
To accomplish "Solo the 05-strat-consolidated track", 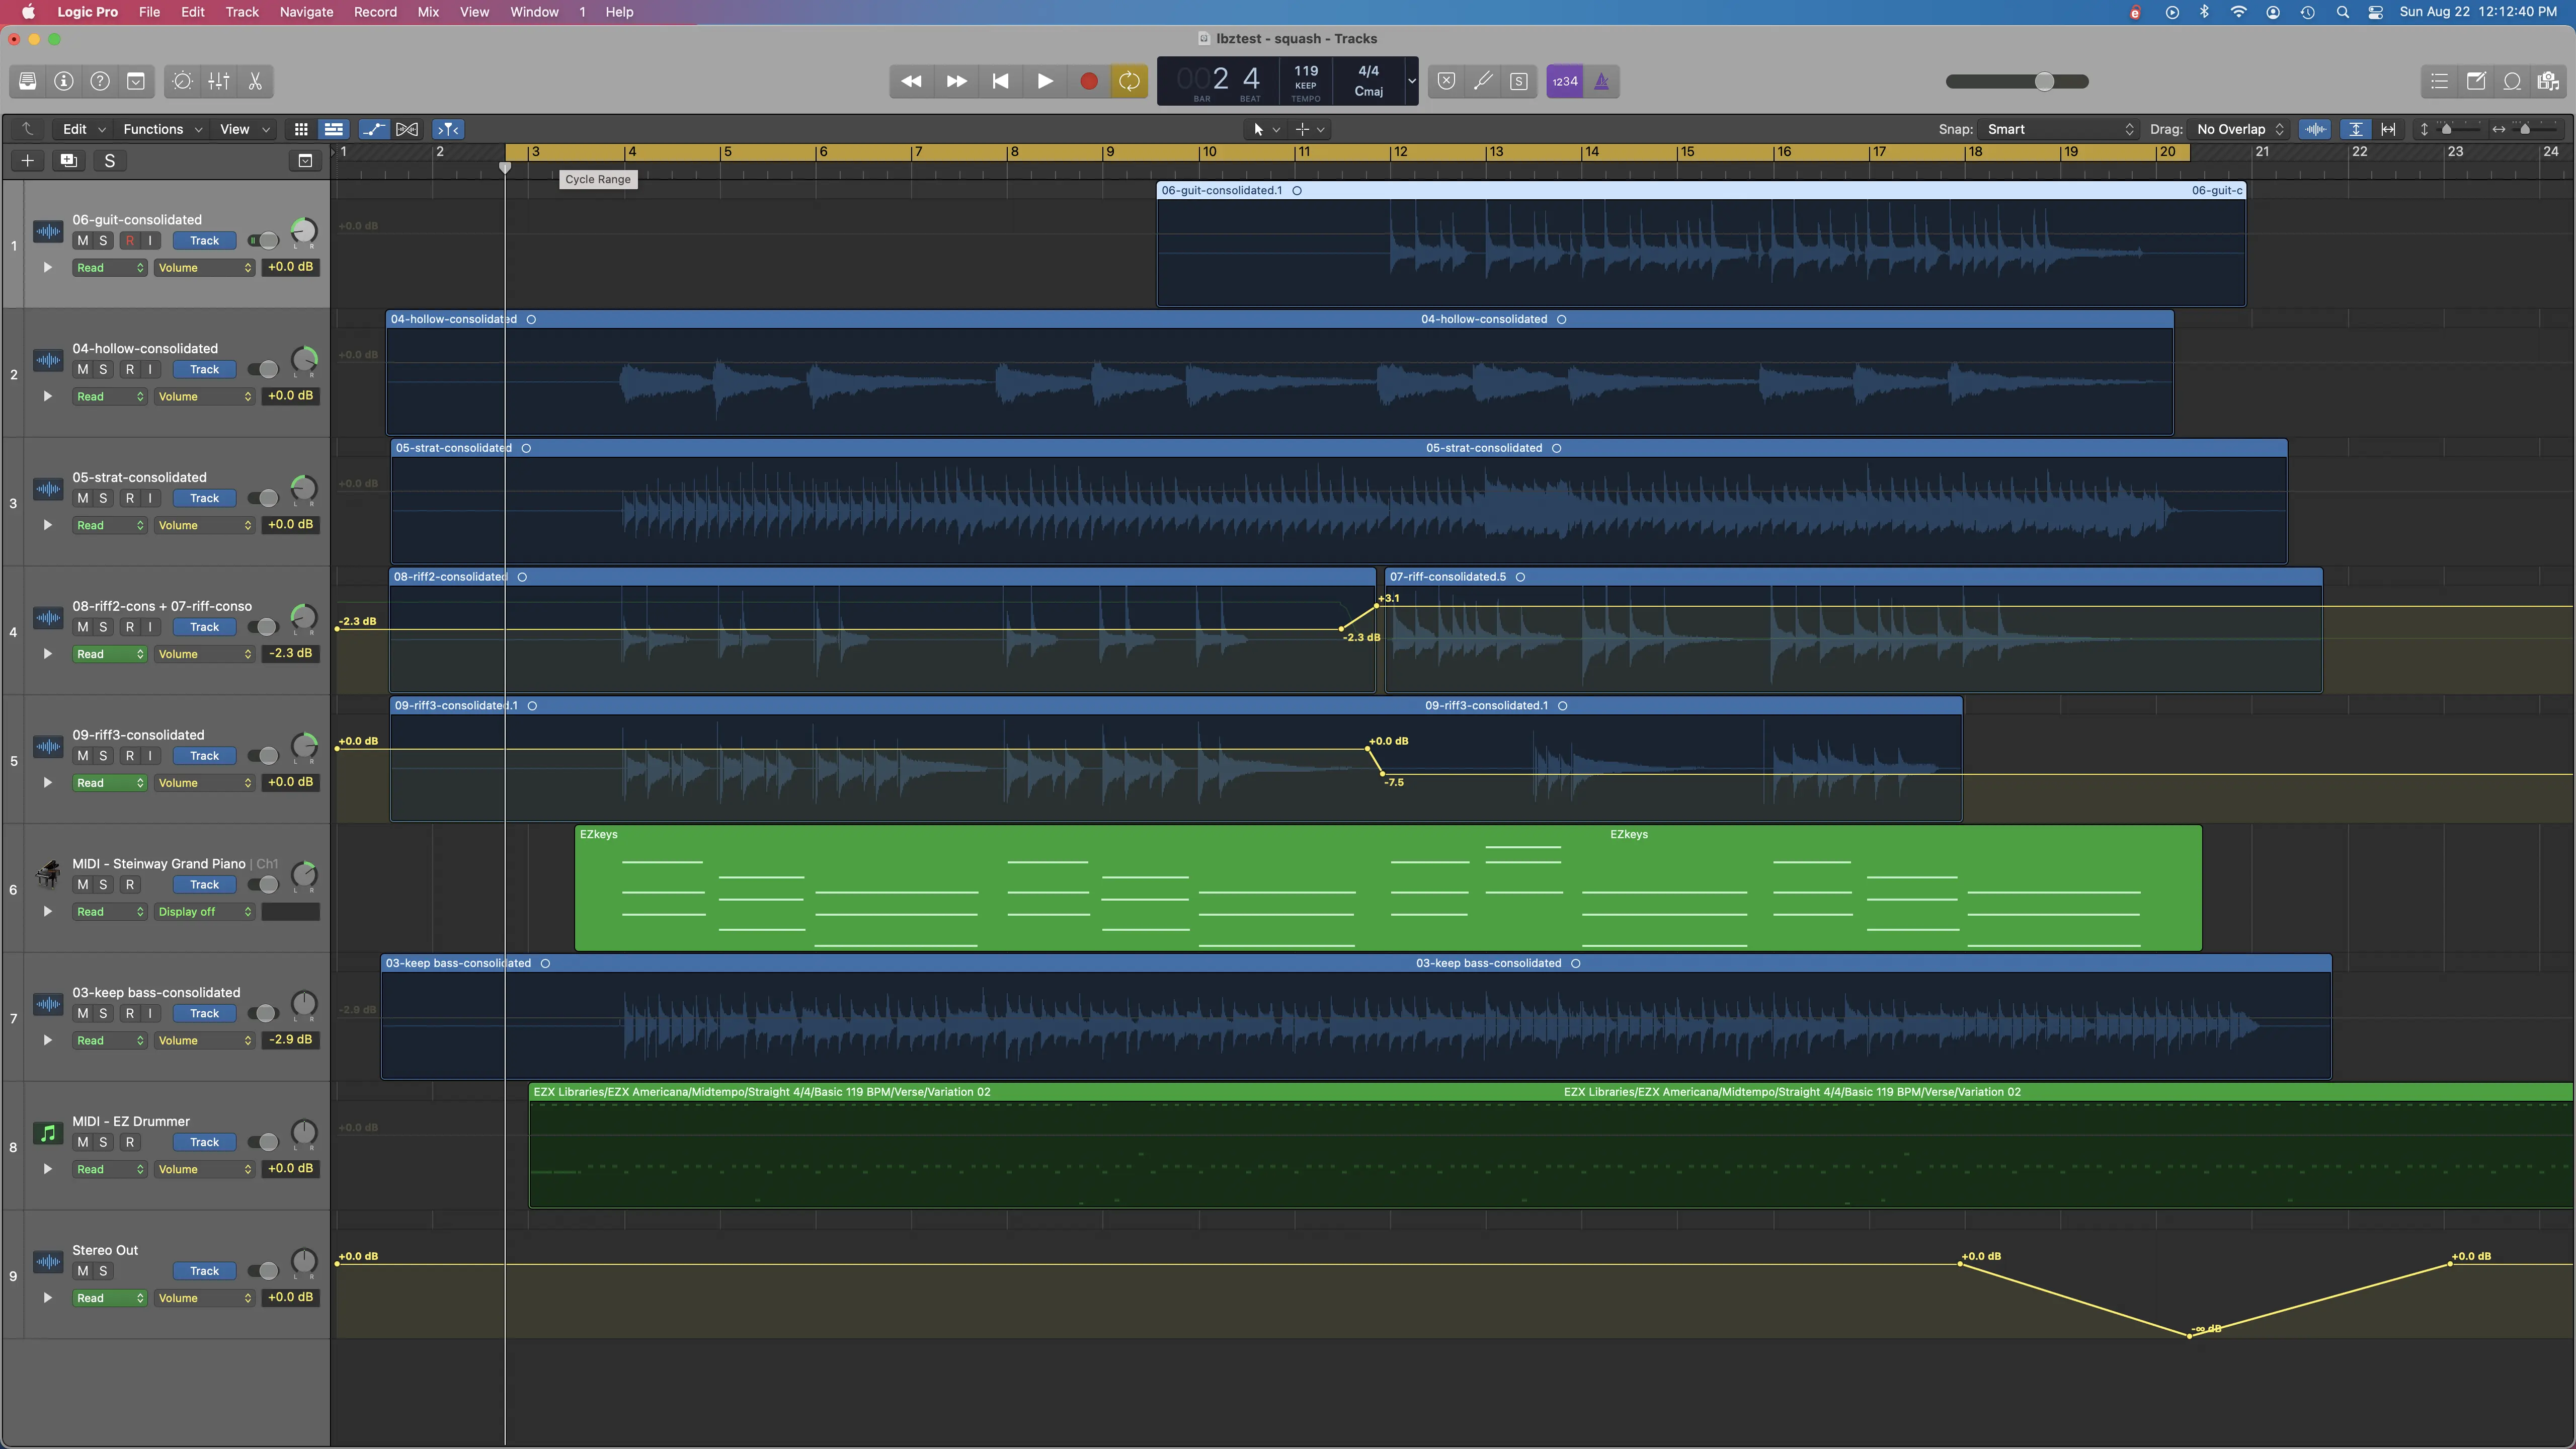I will click(x=103, y=498).
